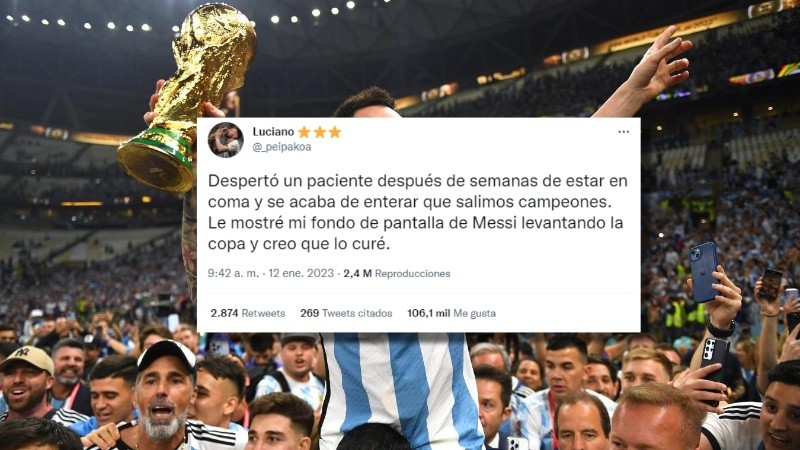View the 269 Tweets citados list

[x=346, y=313]
